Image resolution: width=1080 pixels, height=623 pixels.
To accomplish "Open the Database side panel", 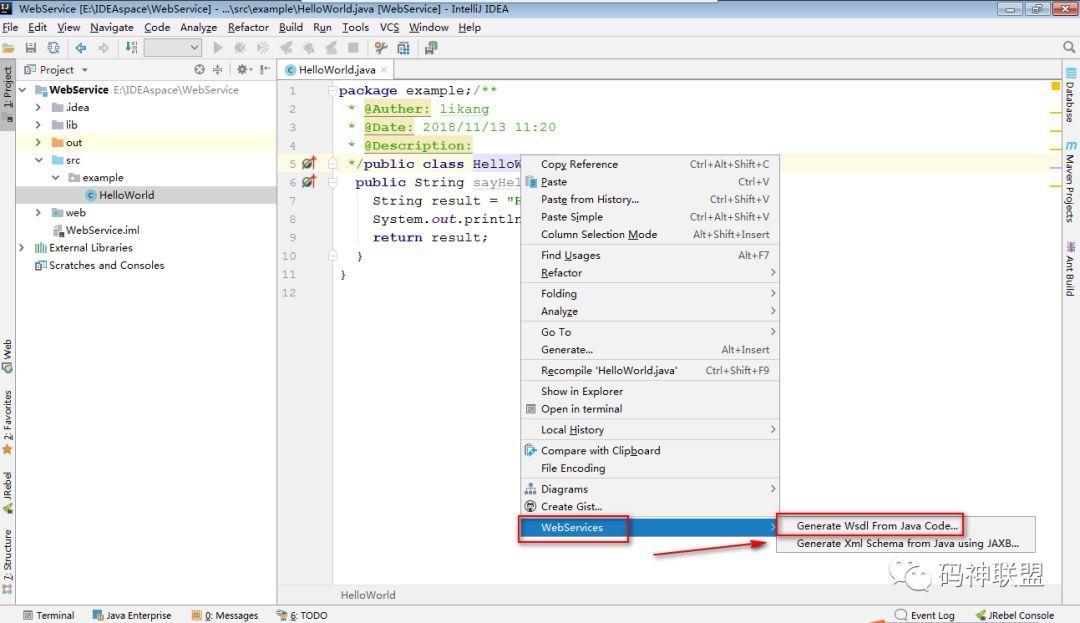I will click(x=1070, y=95).
